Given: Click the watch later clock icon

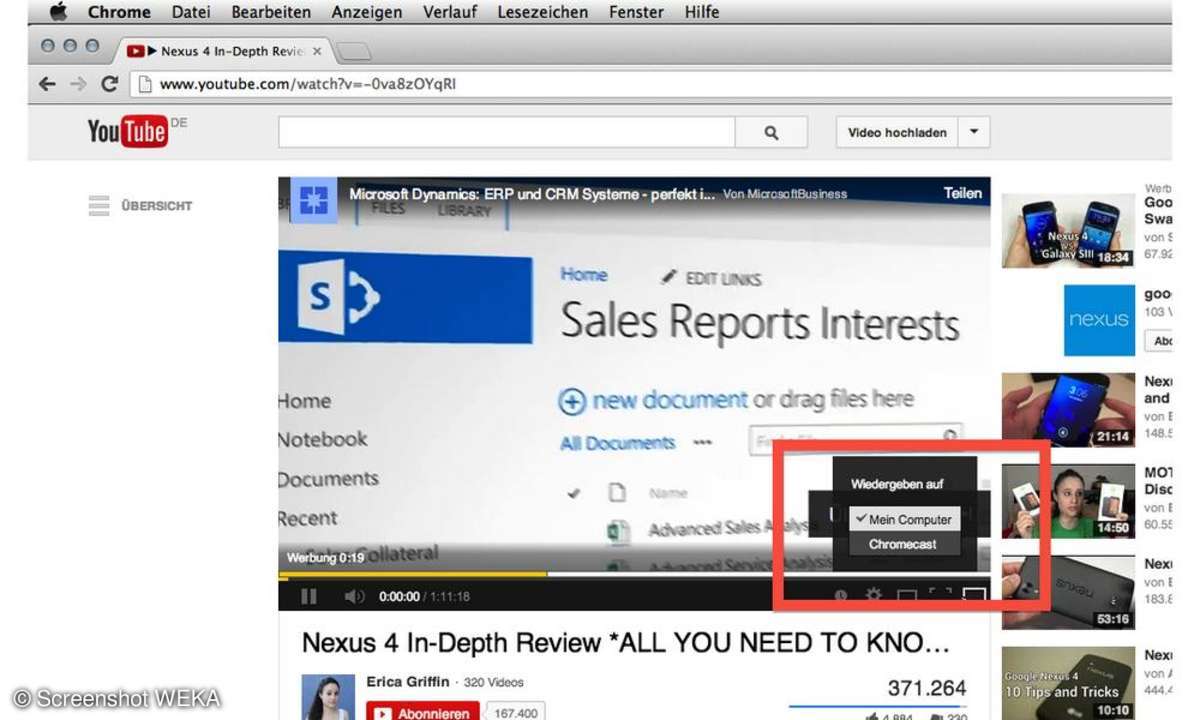Looking at the screenshot, I should click(841, 596).
